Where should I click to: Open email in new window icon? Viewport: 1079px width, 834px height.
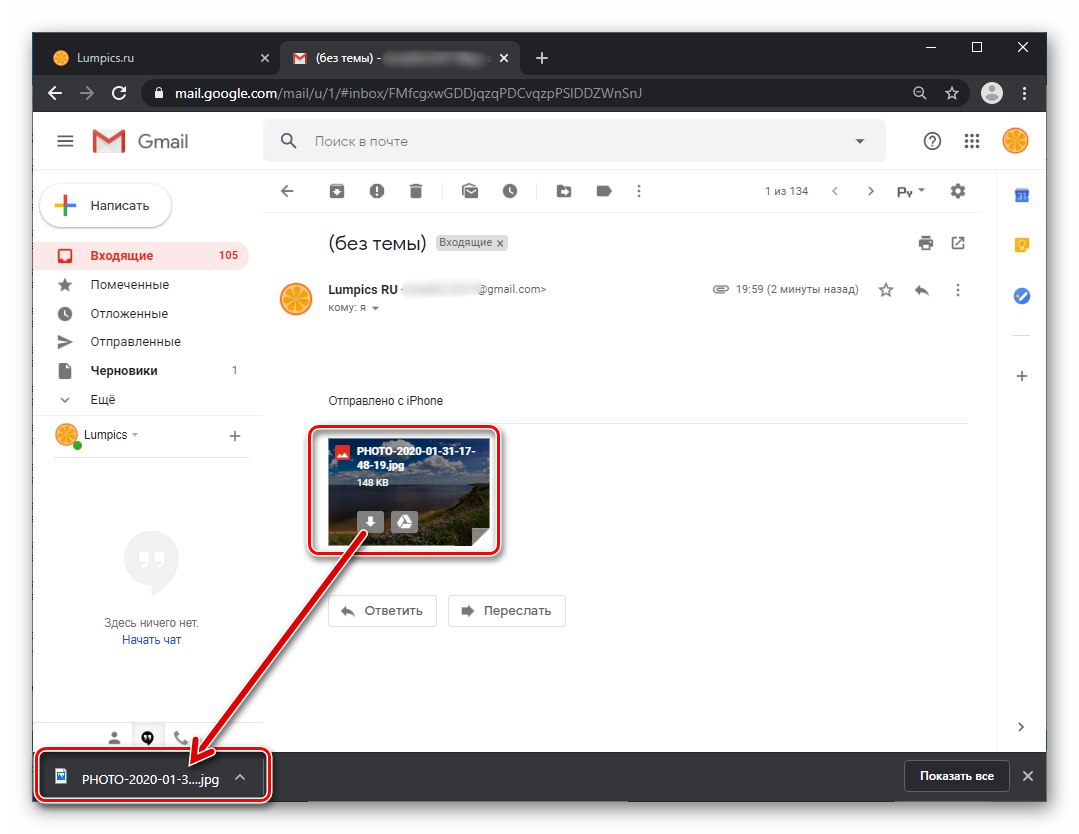coord(958,243)
